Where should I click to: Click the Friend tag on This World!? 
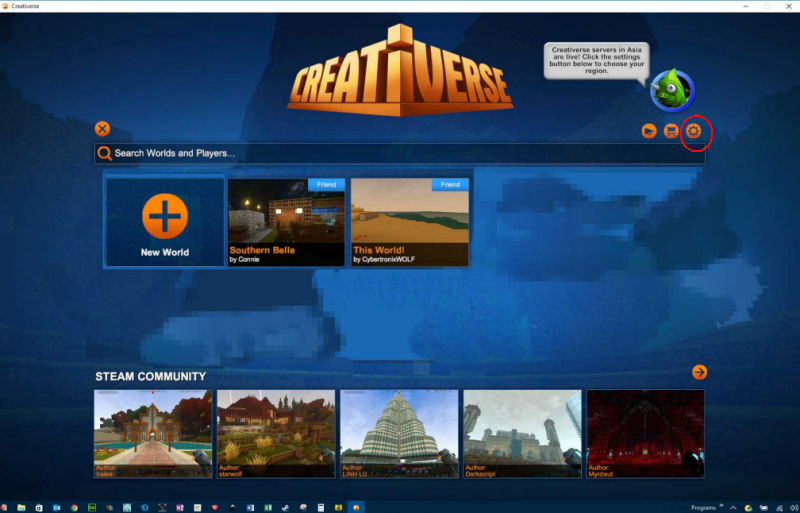(450, 185)
